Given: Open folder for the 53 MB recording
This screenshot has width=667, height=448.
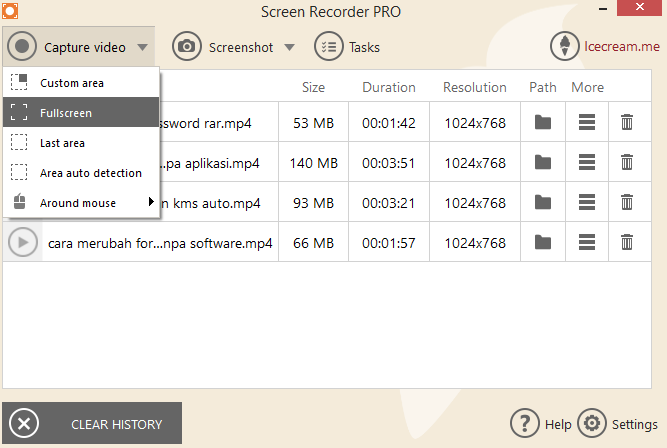Looking at the screenshot, I should pos(543,123).
